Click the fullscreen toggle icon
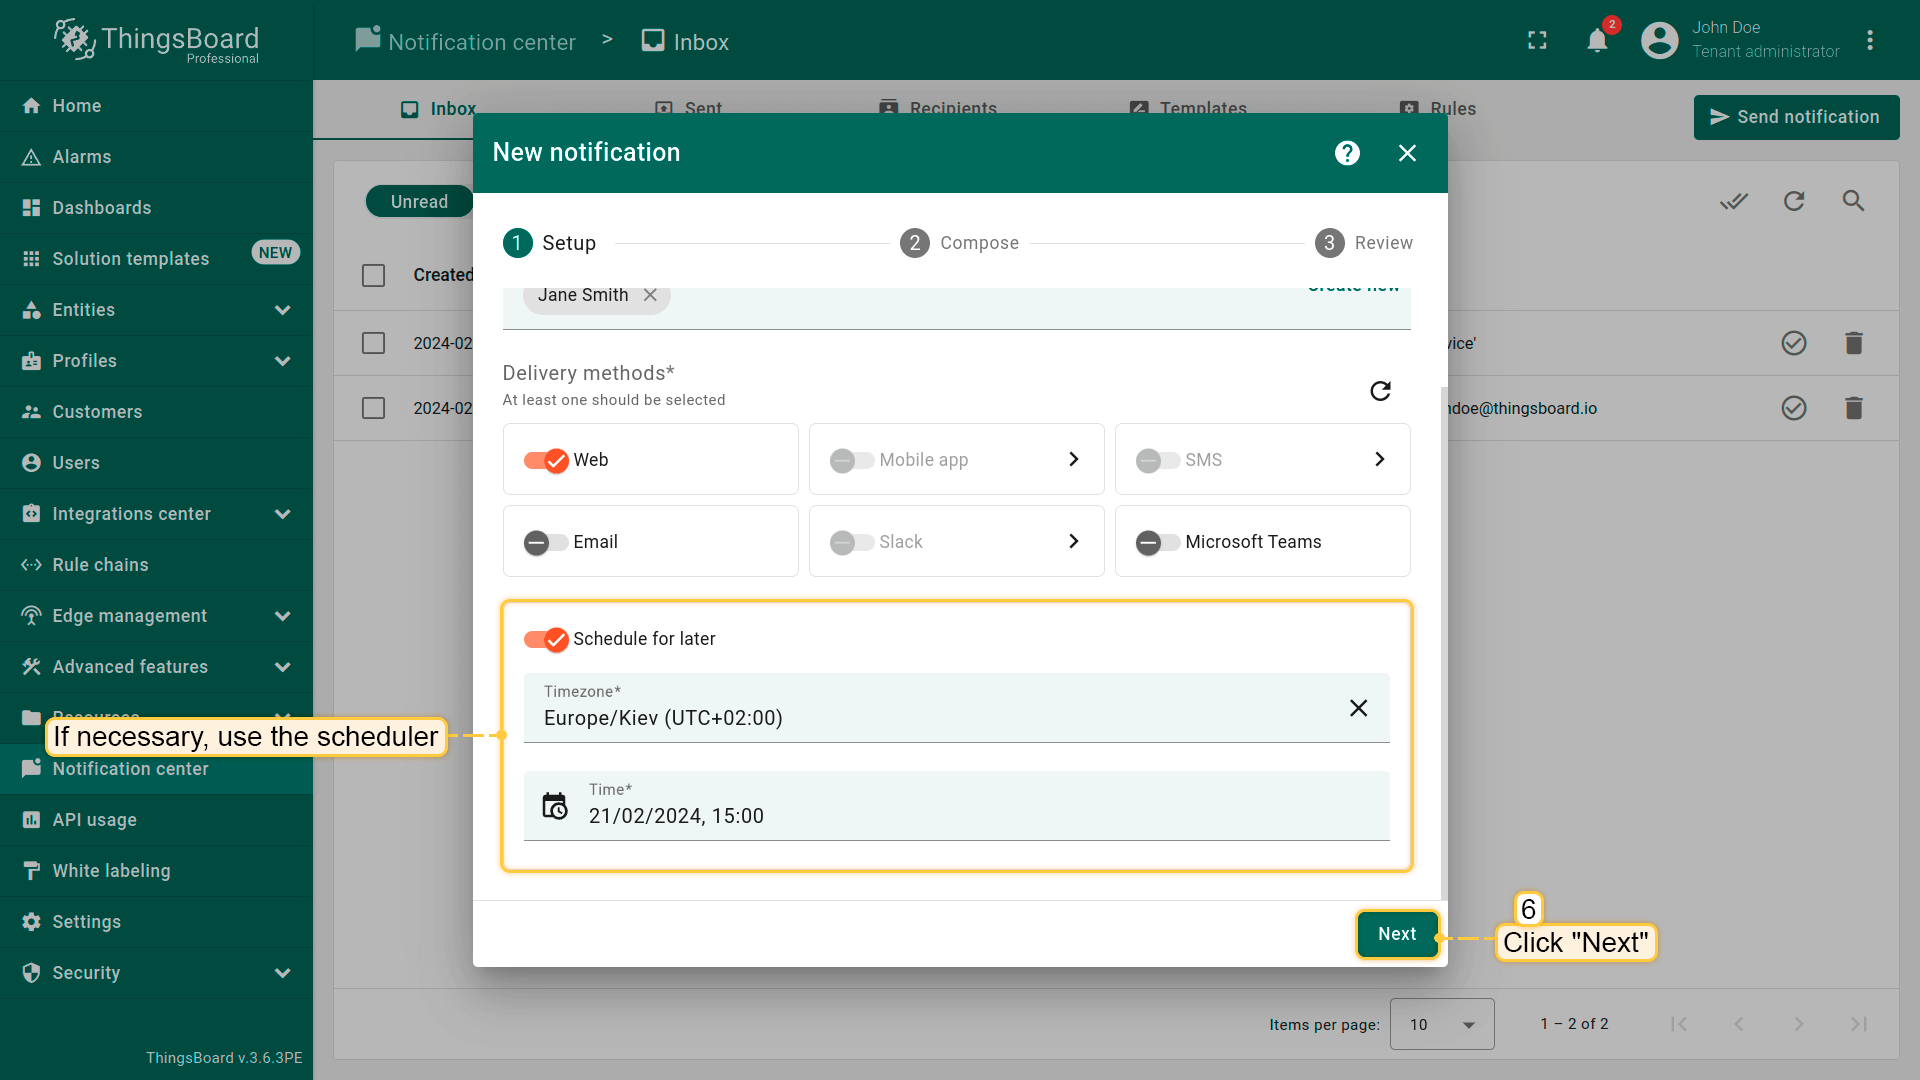1920x1080 pixels. tap(1537, 41)
